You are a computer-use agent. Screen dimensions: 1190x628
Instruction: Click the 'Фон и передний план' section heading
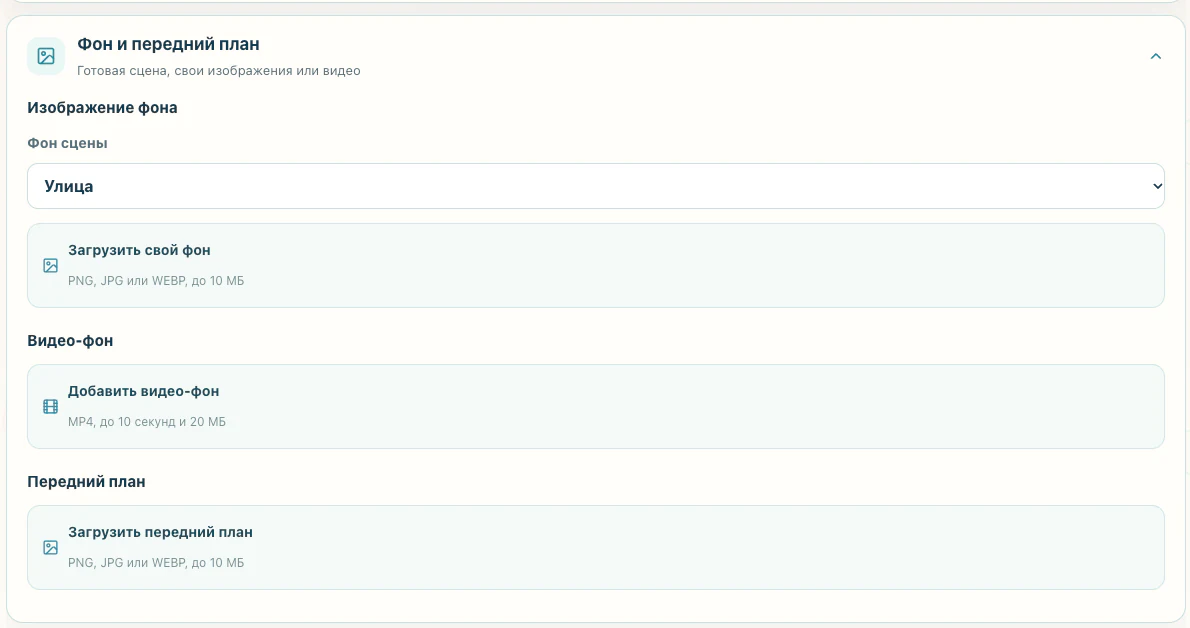coord(168,44)
